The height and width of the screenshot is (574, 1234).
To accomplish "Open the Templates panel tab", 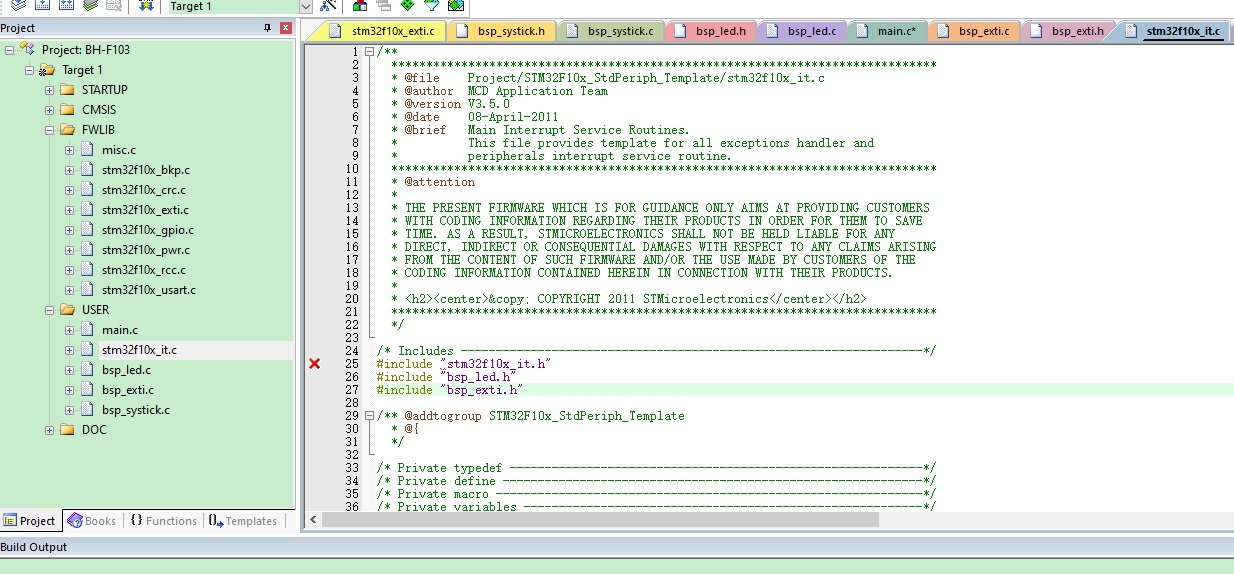I will (243, 521).
